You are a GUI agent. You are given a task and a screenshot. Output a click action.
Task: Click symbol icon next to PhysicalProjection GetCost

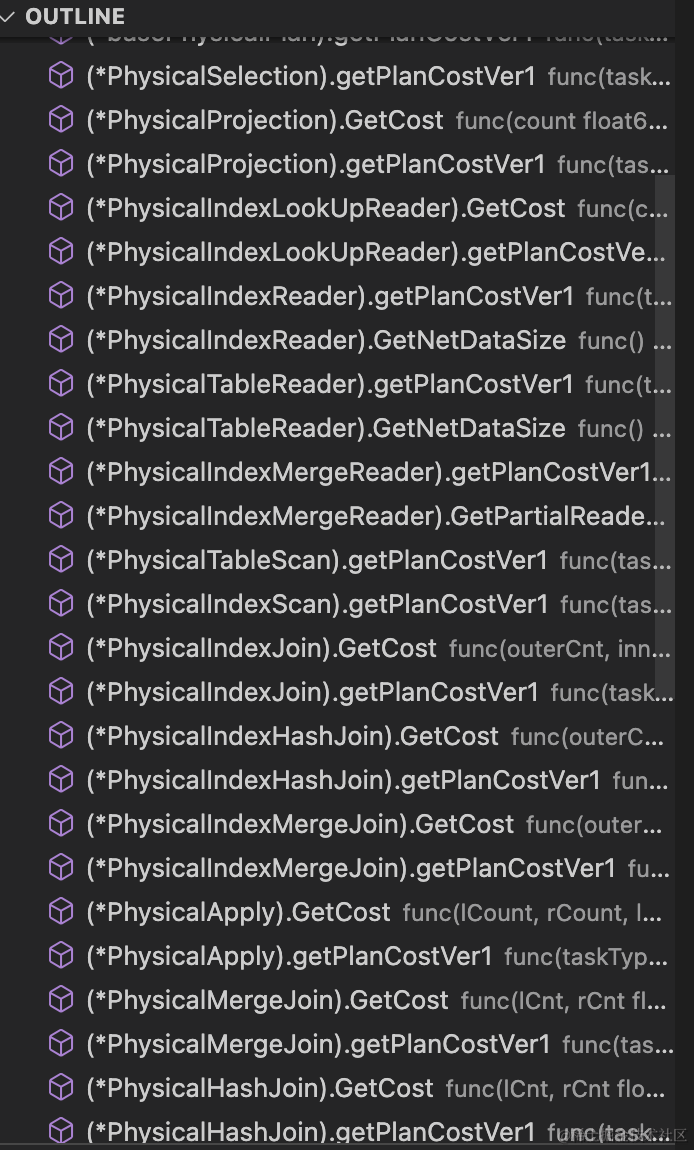tap(62, 120)
